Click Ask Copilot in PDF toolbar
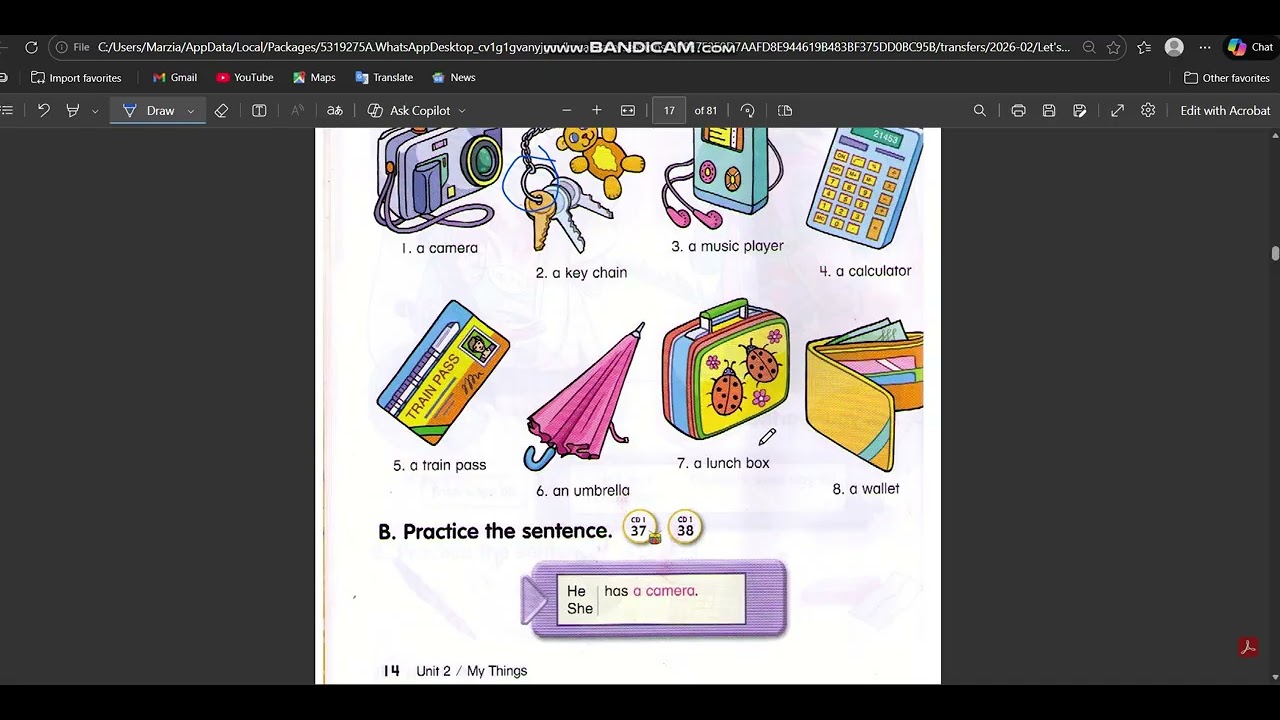The width and height of the screenshot is (1280, 720). 409,110
